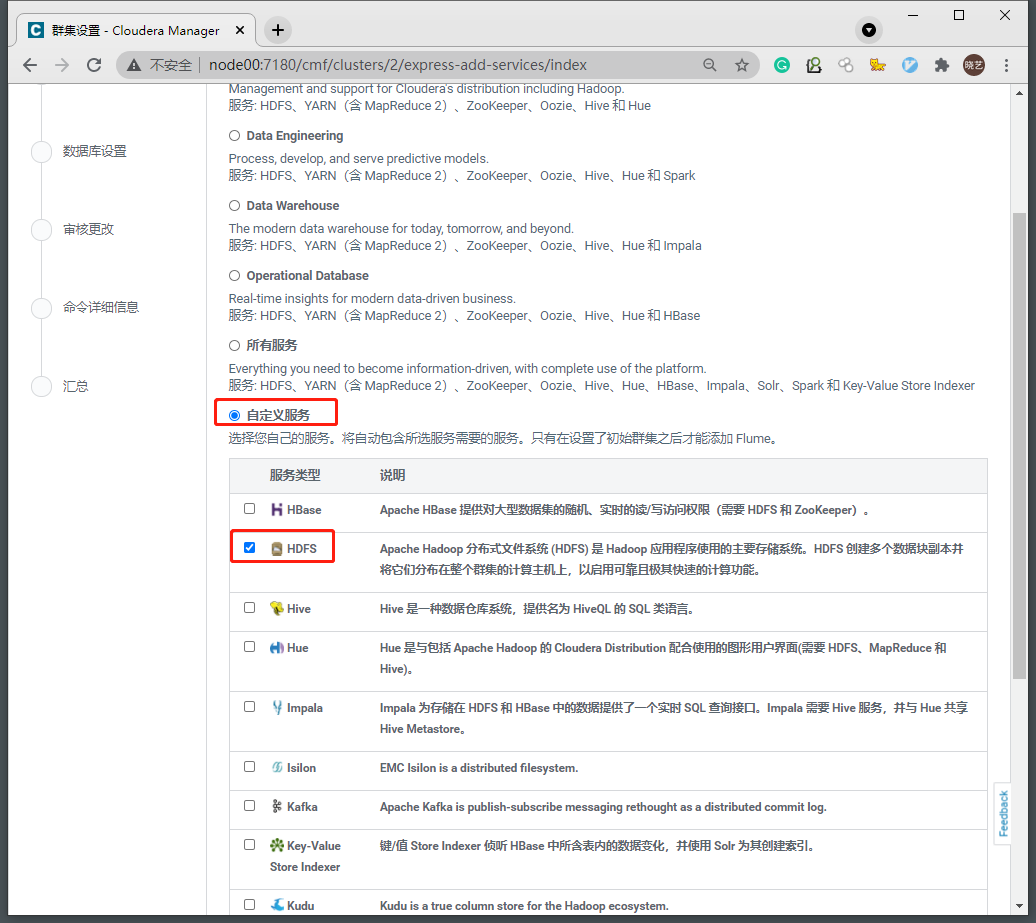Check the Isilon service checkbox
Screen dimensions: 1036x923
pyautogui.click(x=249, y=767)
